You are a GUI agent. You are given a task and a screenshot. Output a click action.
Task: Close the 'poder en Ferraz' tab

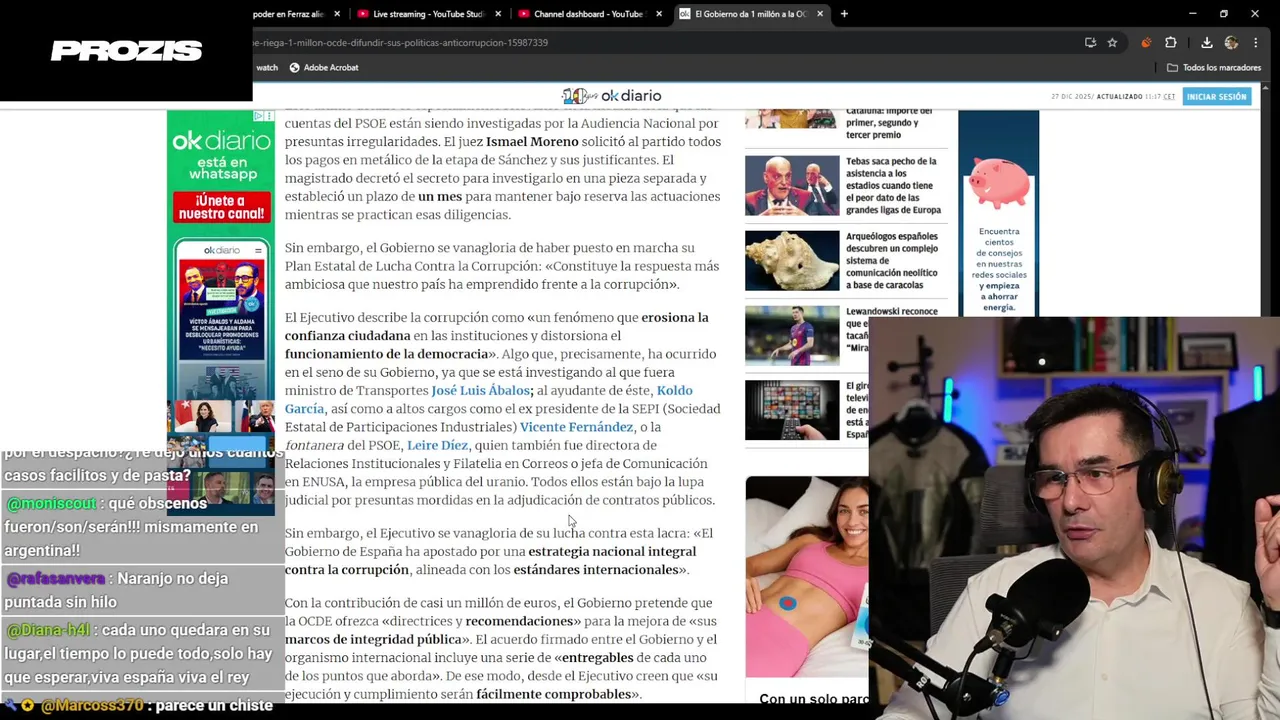click(337, 14)
